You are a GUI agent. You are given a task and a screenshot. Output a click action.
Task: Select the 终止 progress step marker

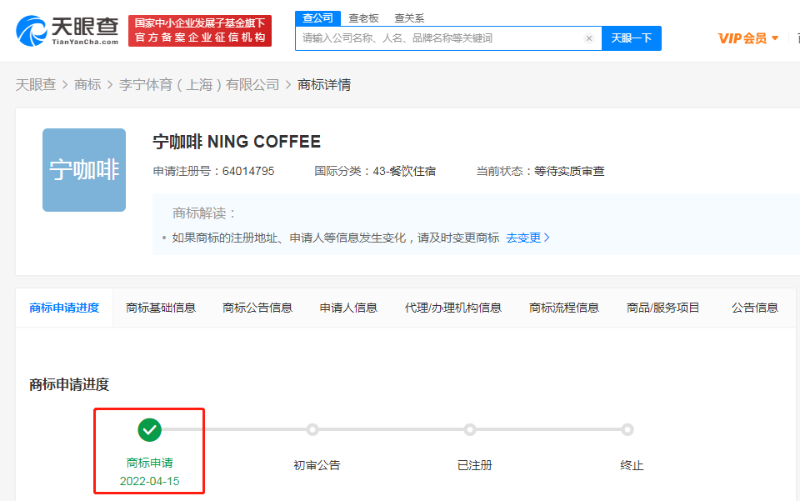point(628,430)
